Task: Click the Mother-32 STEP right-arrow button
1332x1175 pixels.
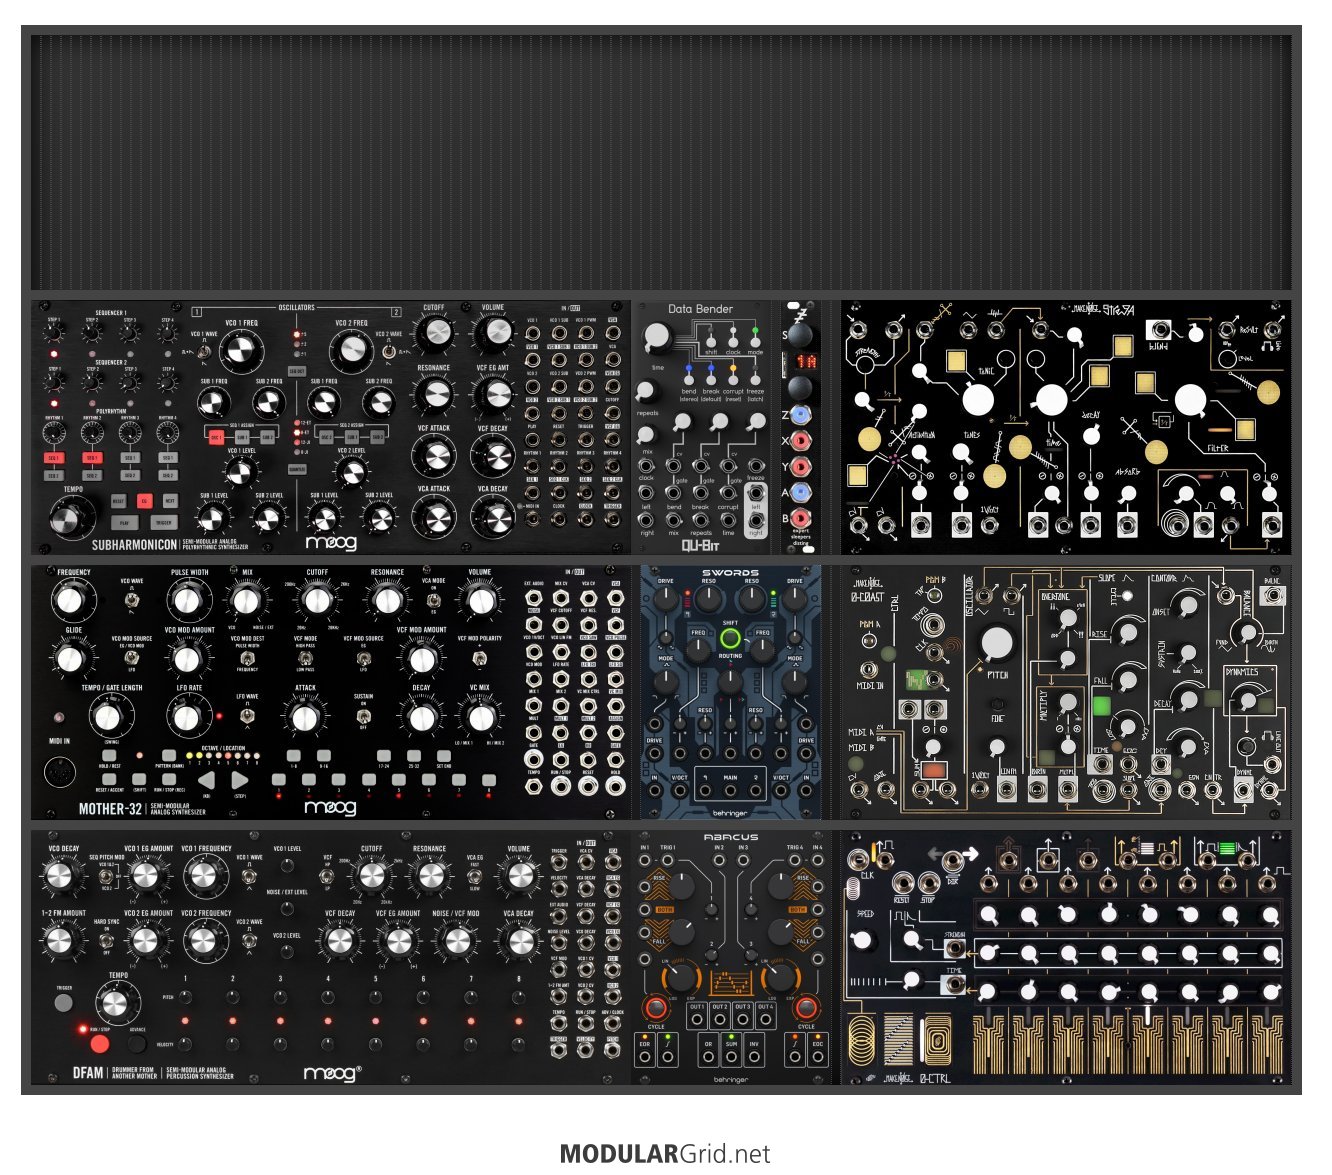Action: 240,781
